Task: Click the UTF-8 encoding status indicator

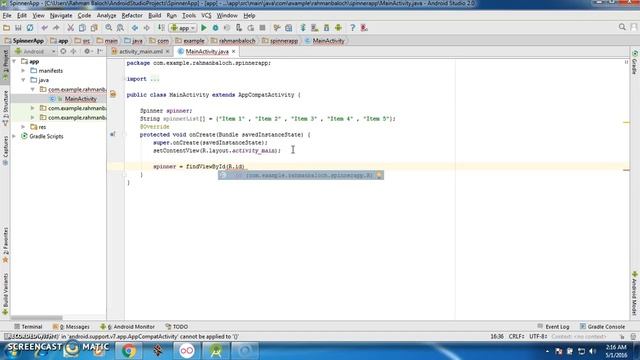Action: tap(538, 336)
